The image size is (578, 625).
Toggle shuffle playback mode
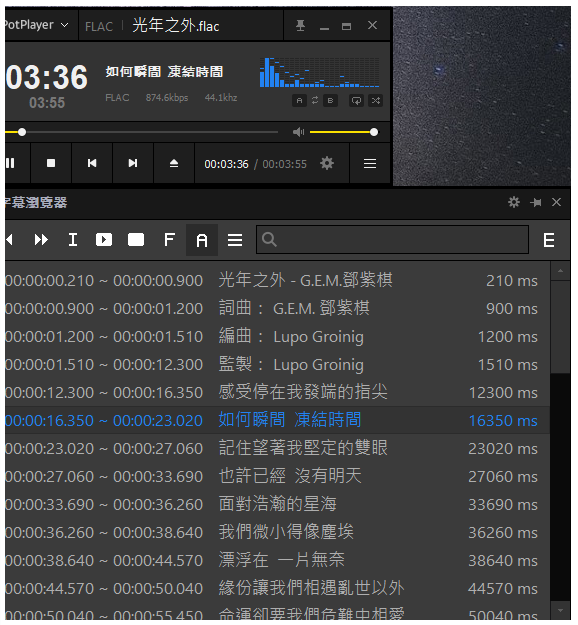pos(376,100)
